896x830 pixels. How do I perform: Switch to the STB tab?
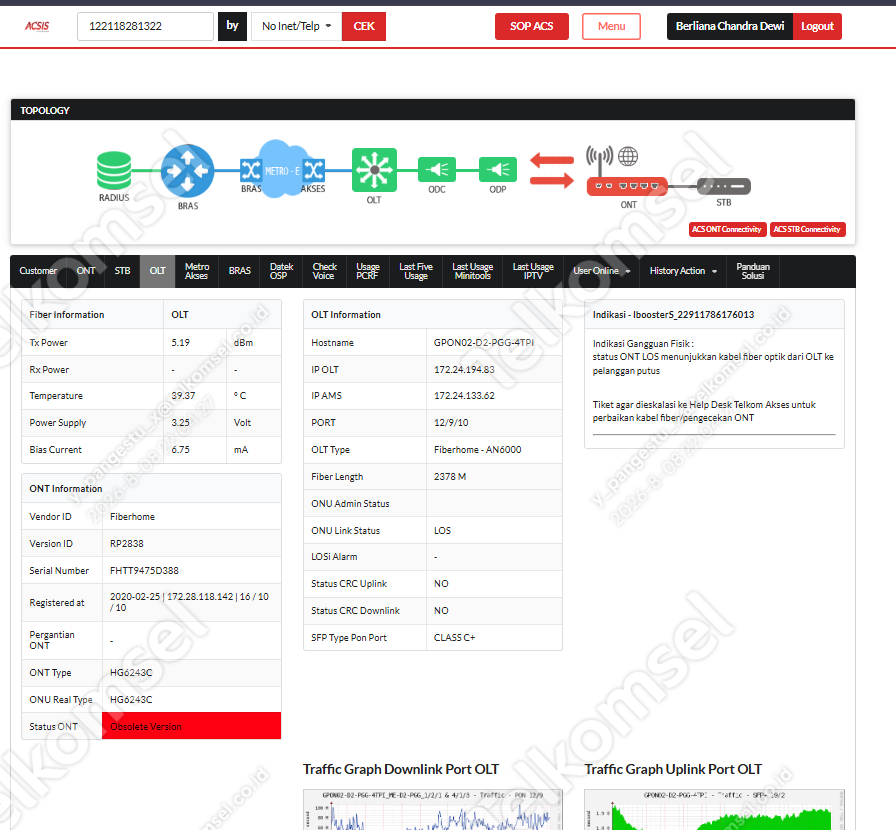pos(122,271)
